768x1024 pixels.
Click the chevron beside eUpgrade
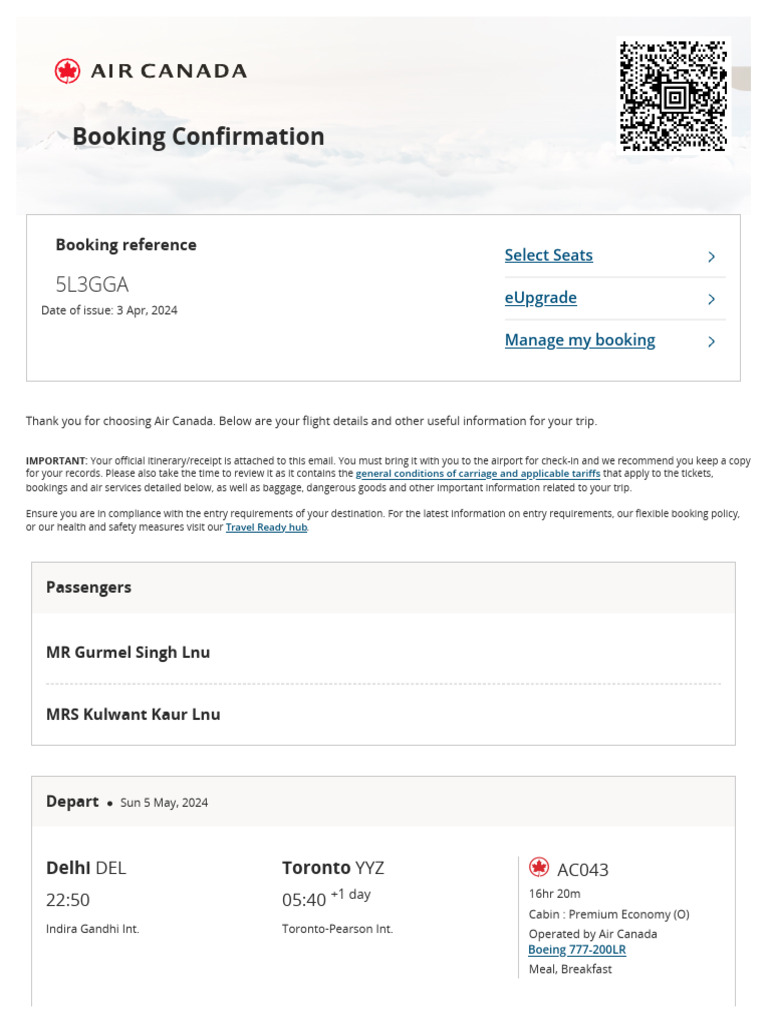point(711,299)
